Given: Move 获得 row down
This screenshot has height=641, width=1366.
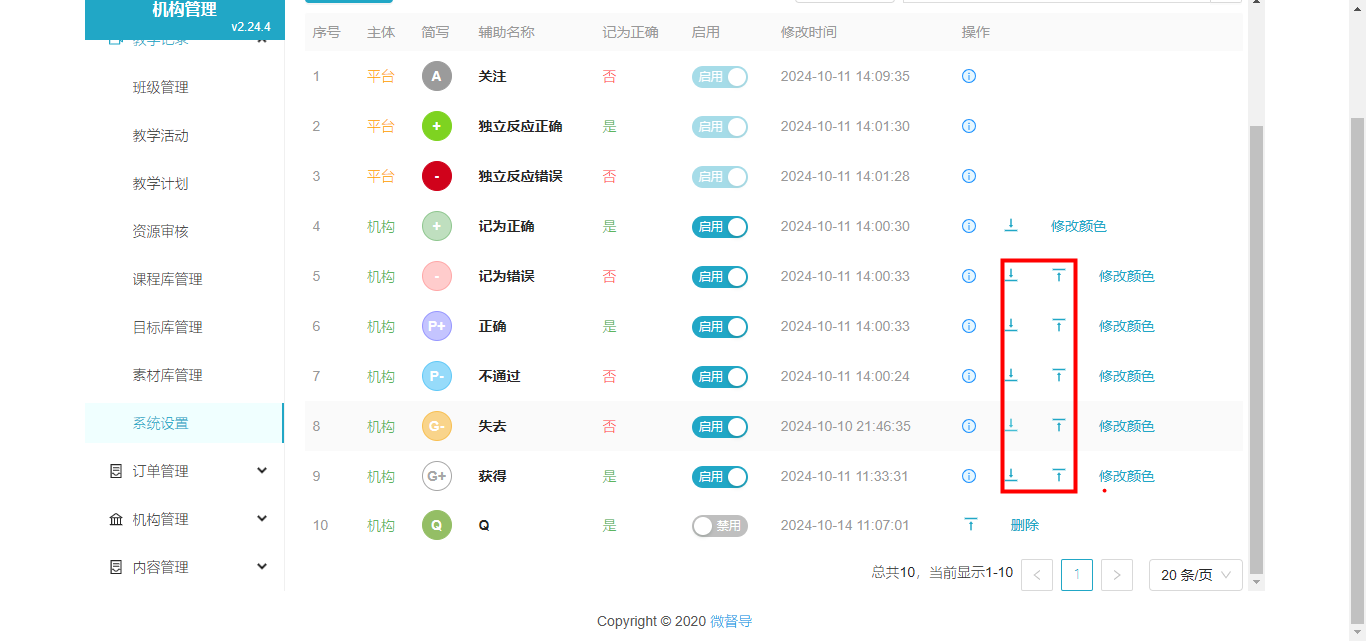Looking at the screenshot, I should 1011,475.
